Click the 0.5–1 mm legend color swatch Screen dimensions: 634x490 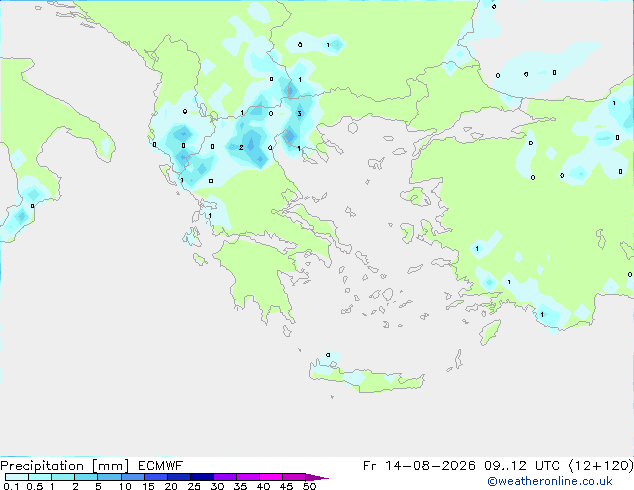40,477
